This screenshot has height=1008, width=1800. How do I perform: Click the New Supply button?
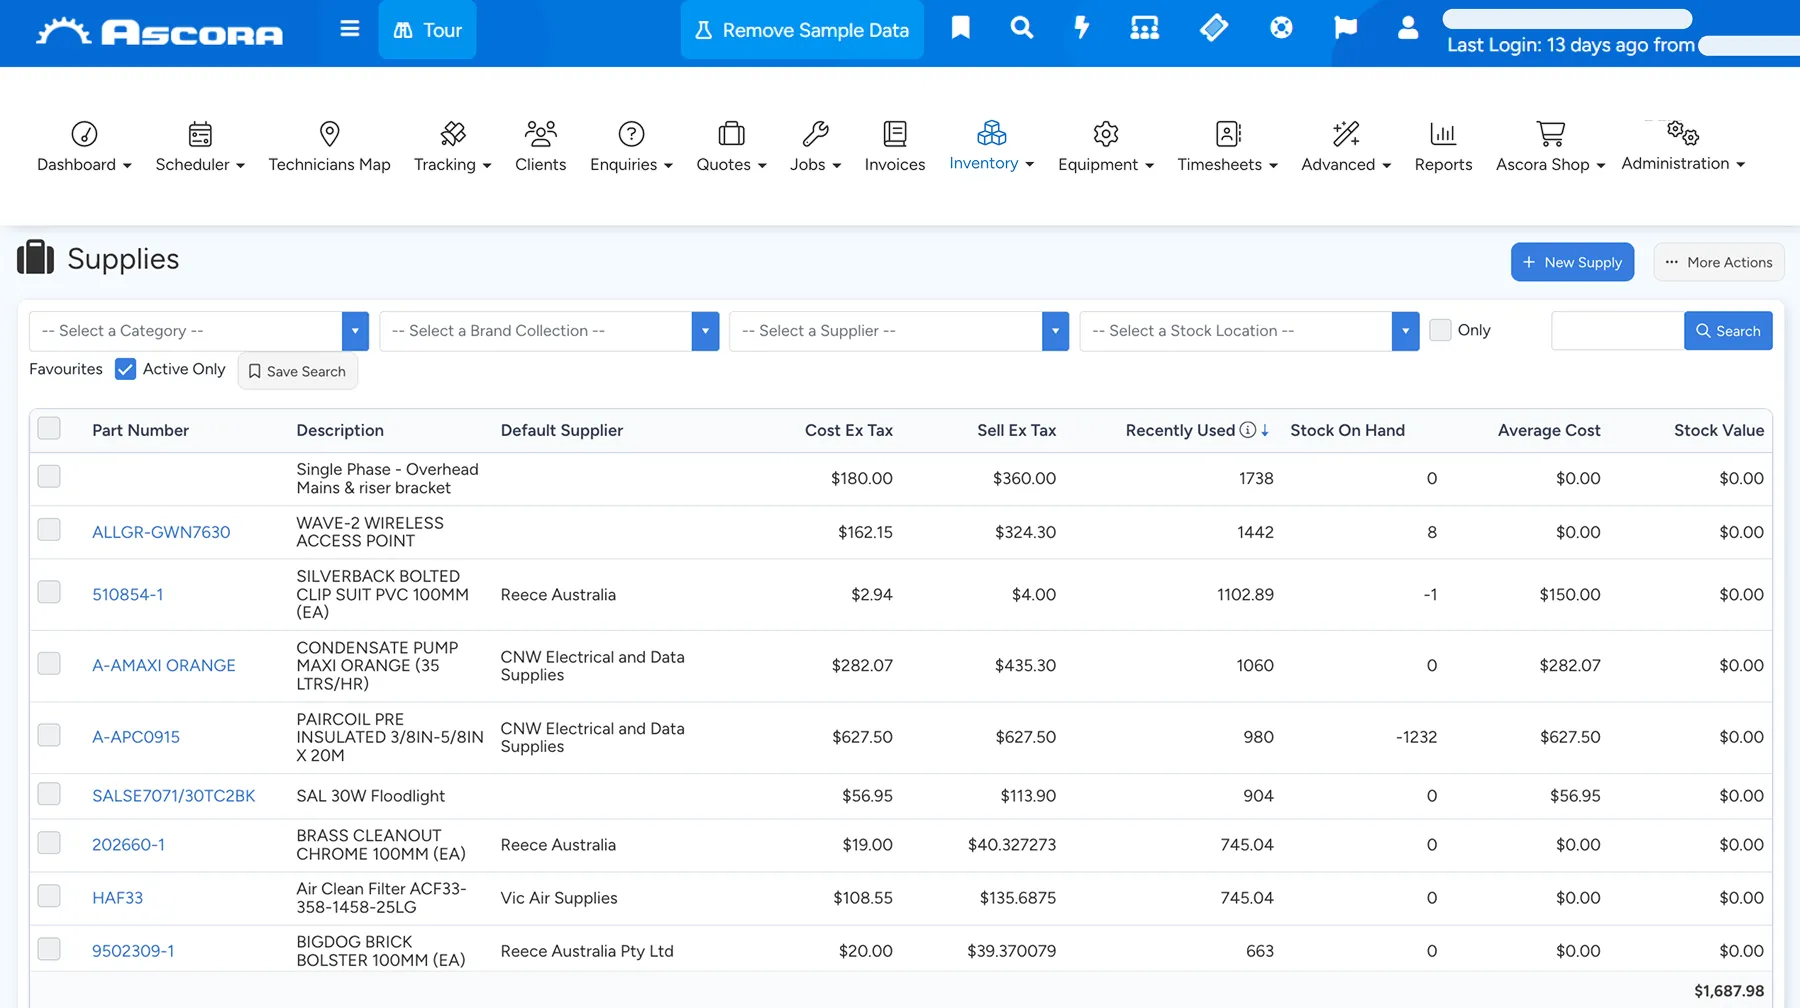point(1572,262)
